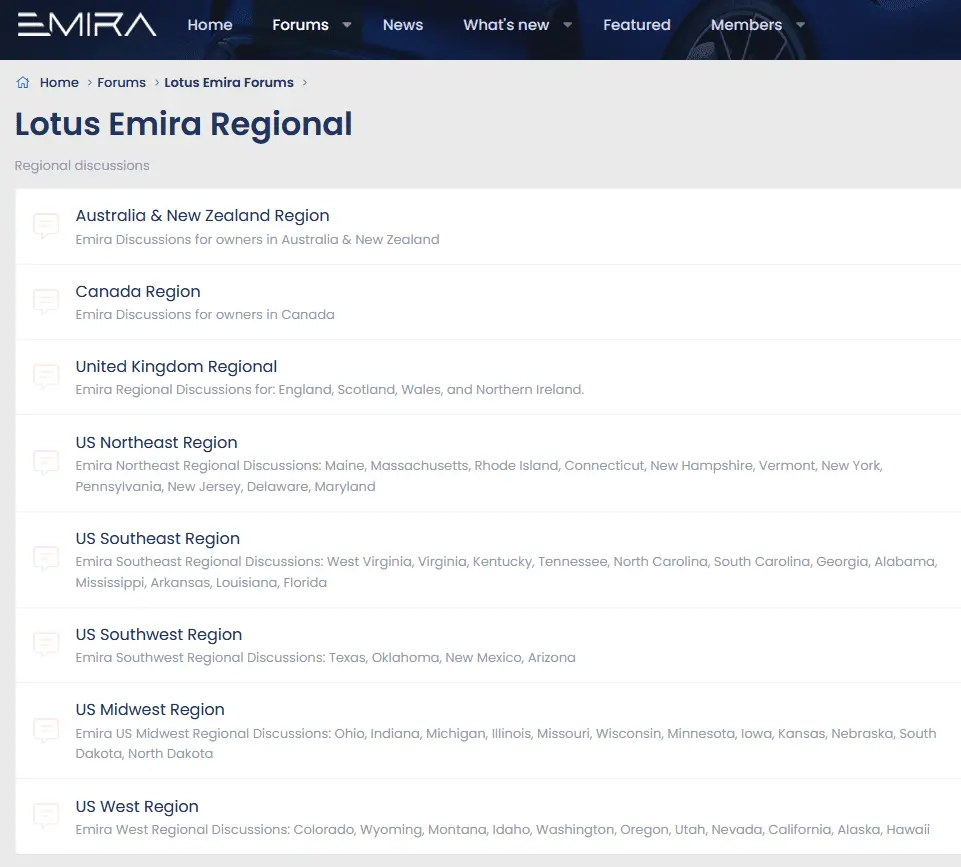The width and height of the screenshot is (961, 867).
Task: Open the US Southwest Region forum
Action: pyautogui.click(x=159, y=634)
